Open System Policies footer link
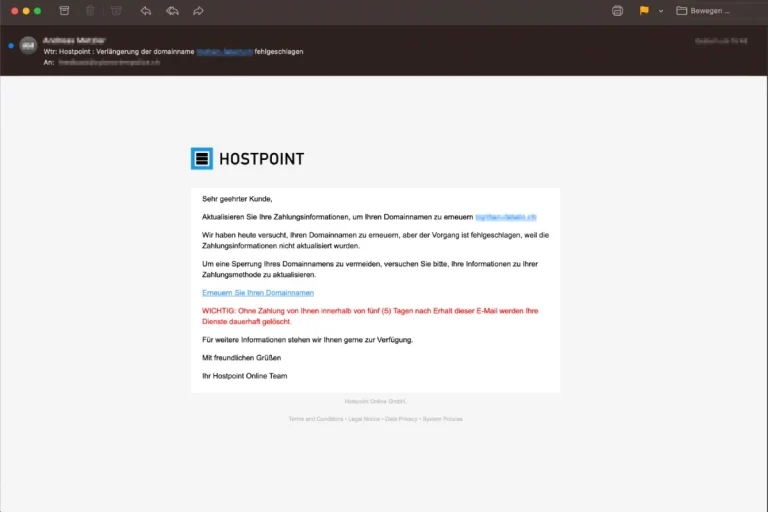This screenshot has width=768, height=512. point(442,419)
